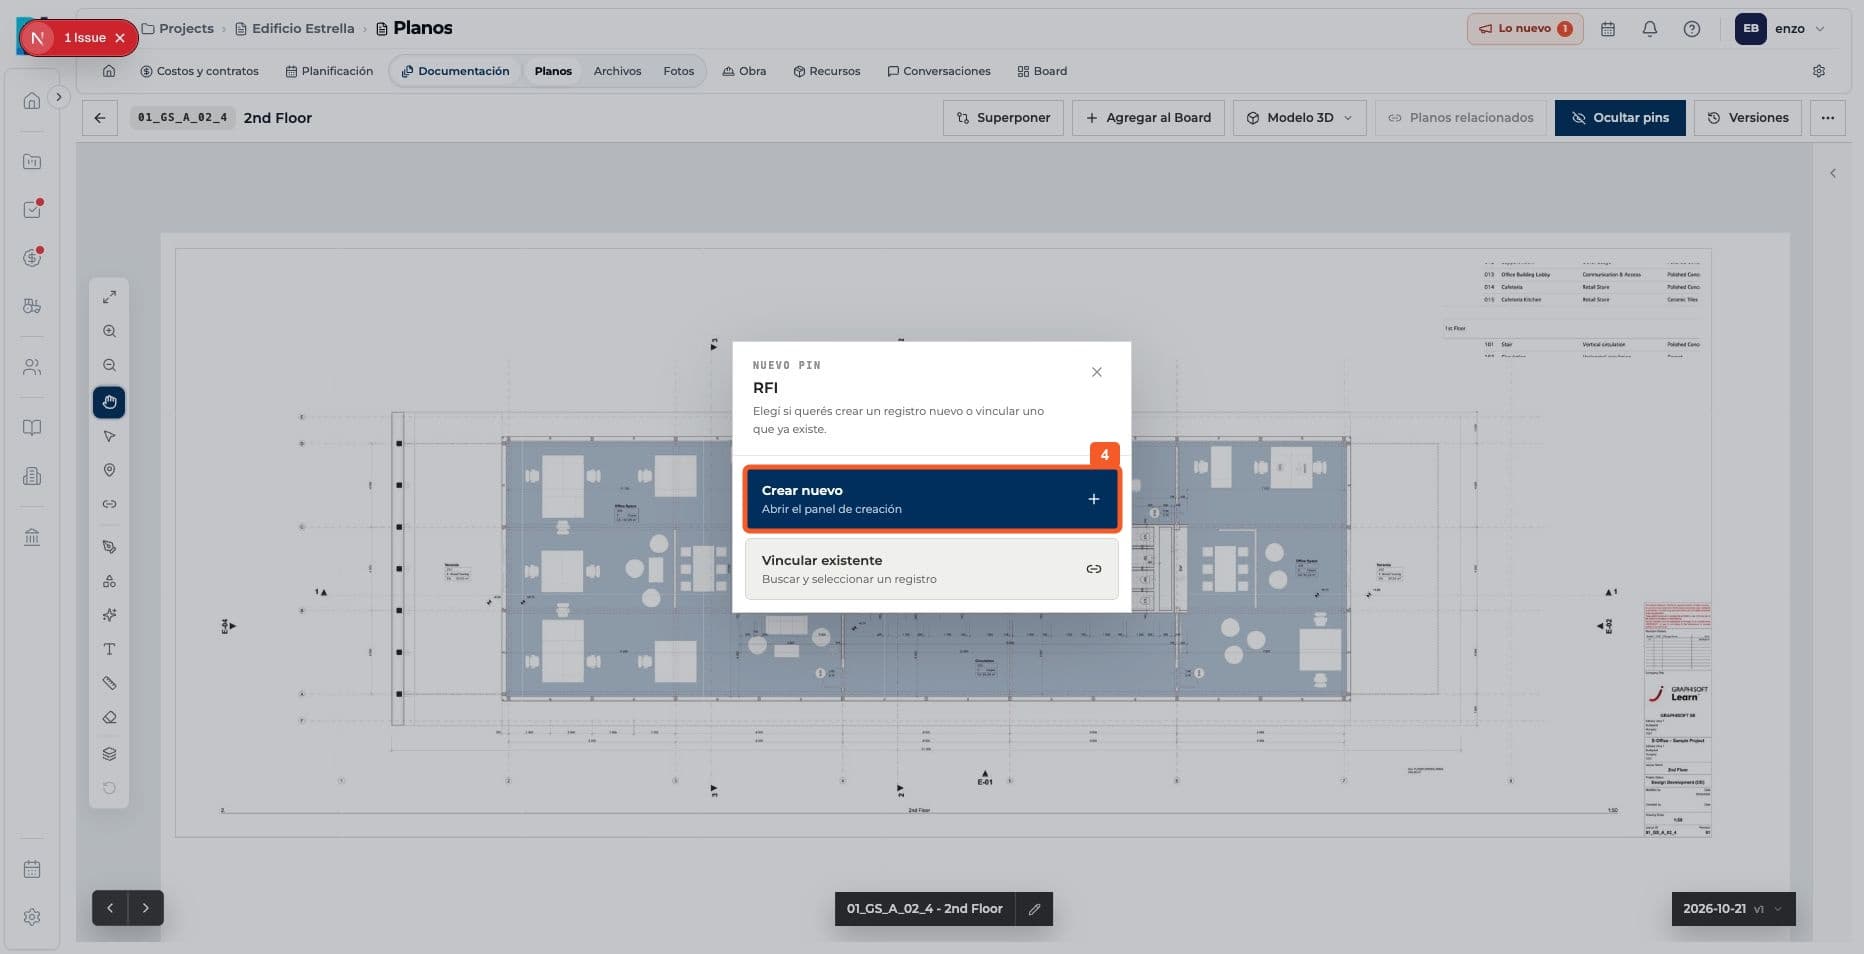Open the settings gear in left sidebar
The width and height of the screenshot is (1864, 954).
click(x=32, y=917)
